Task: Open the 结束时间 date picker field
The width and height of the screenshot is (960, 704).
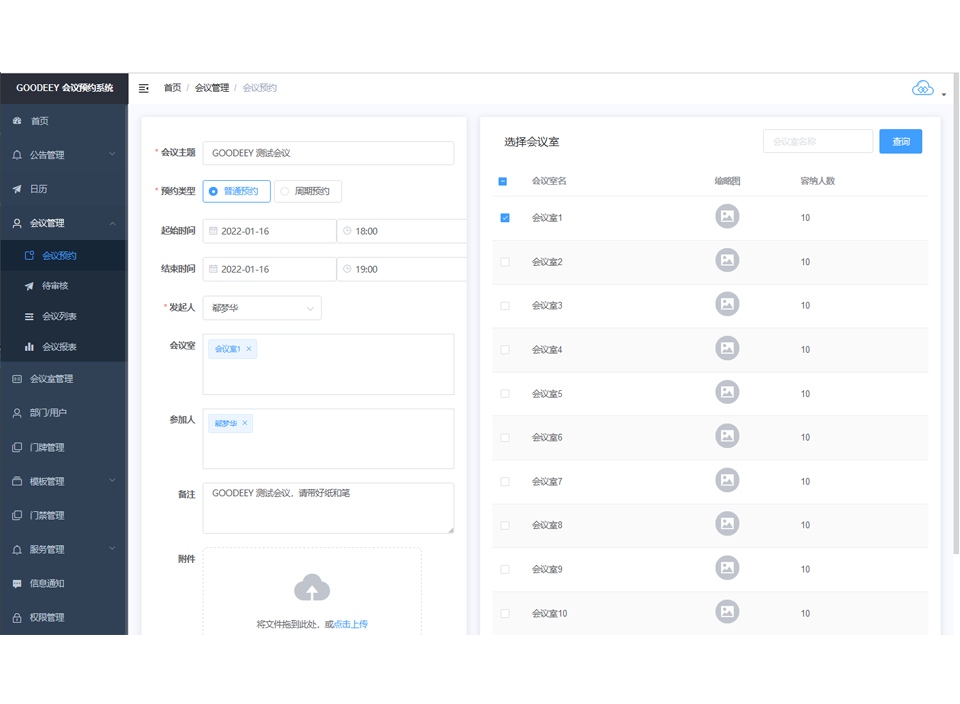Action: pyautogui.click(x=269, y=269)
